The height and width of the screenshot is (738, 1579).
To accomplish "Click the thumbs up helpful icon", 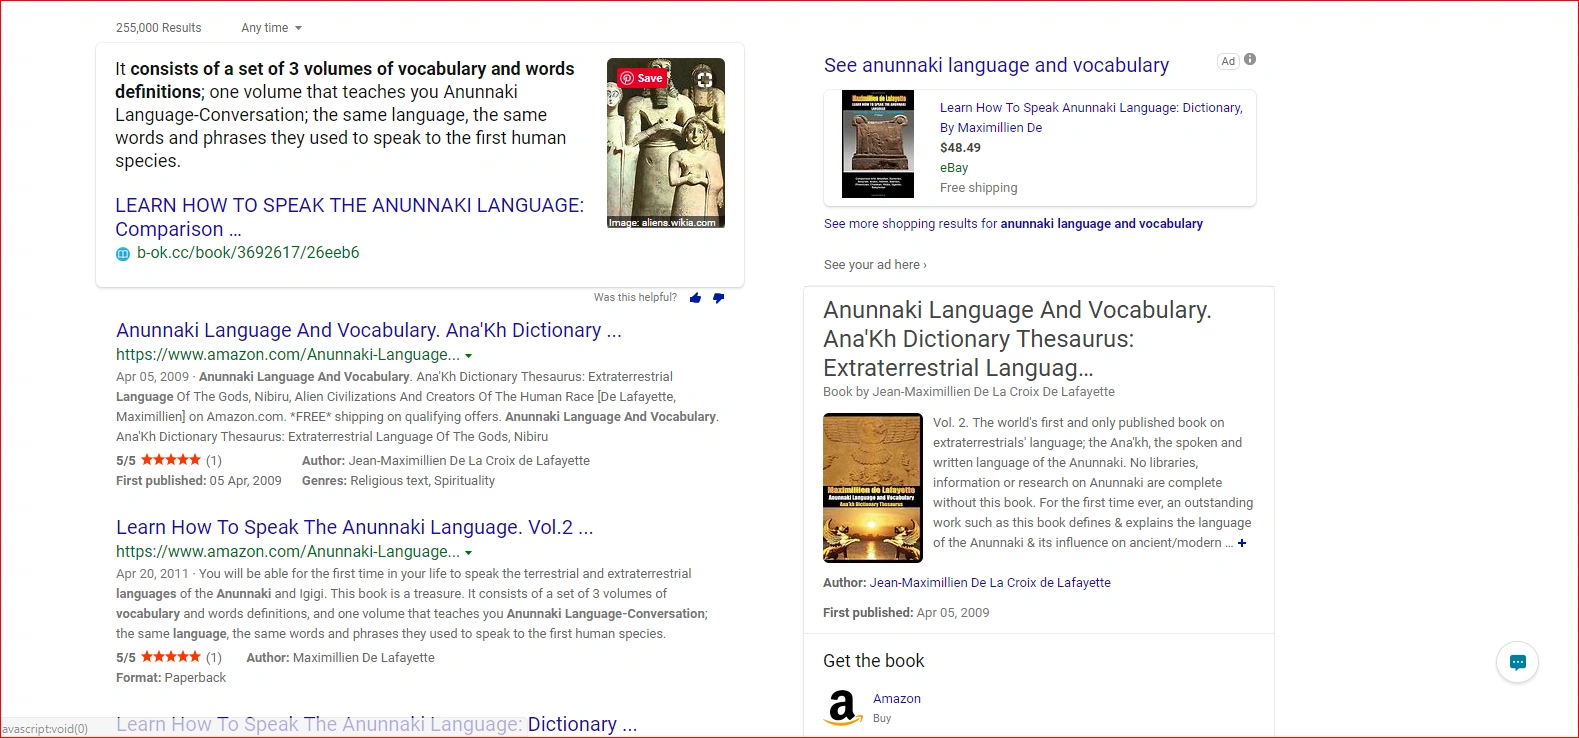I will (695, 298).
